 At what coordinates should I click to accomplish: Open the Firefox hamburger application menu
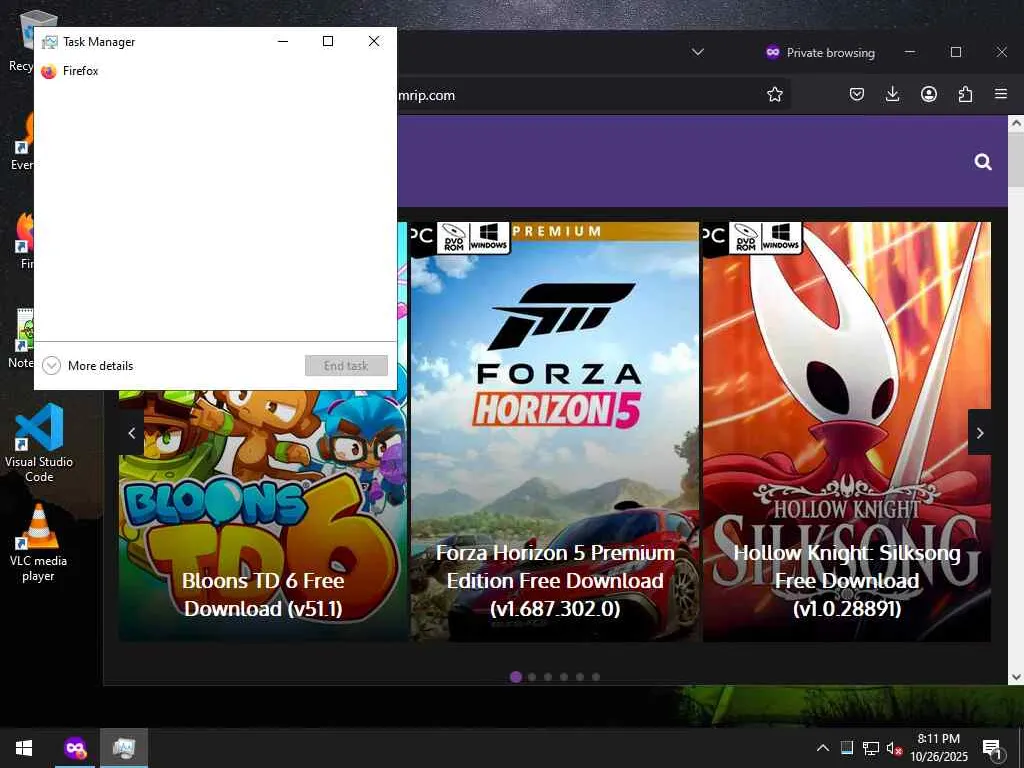coord(1000,94)
